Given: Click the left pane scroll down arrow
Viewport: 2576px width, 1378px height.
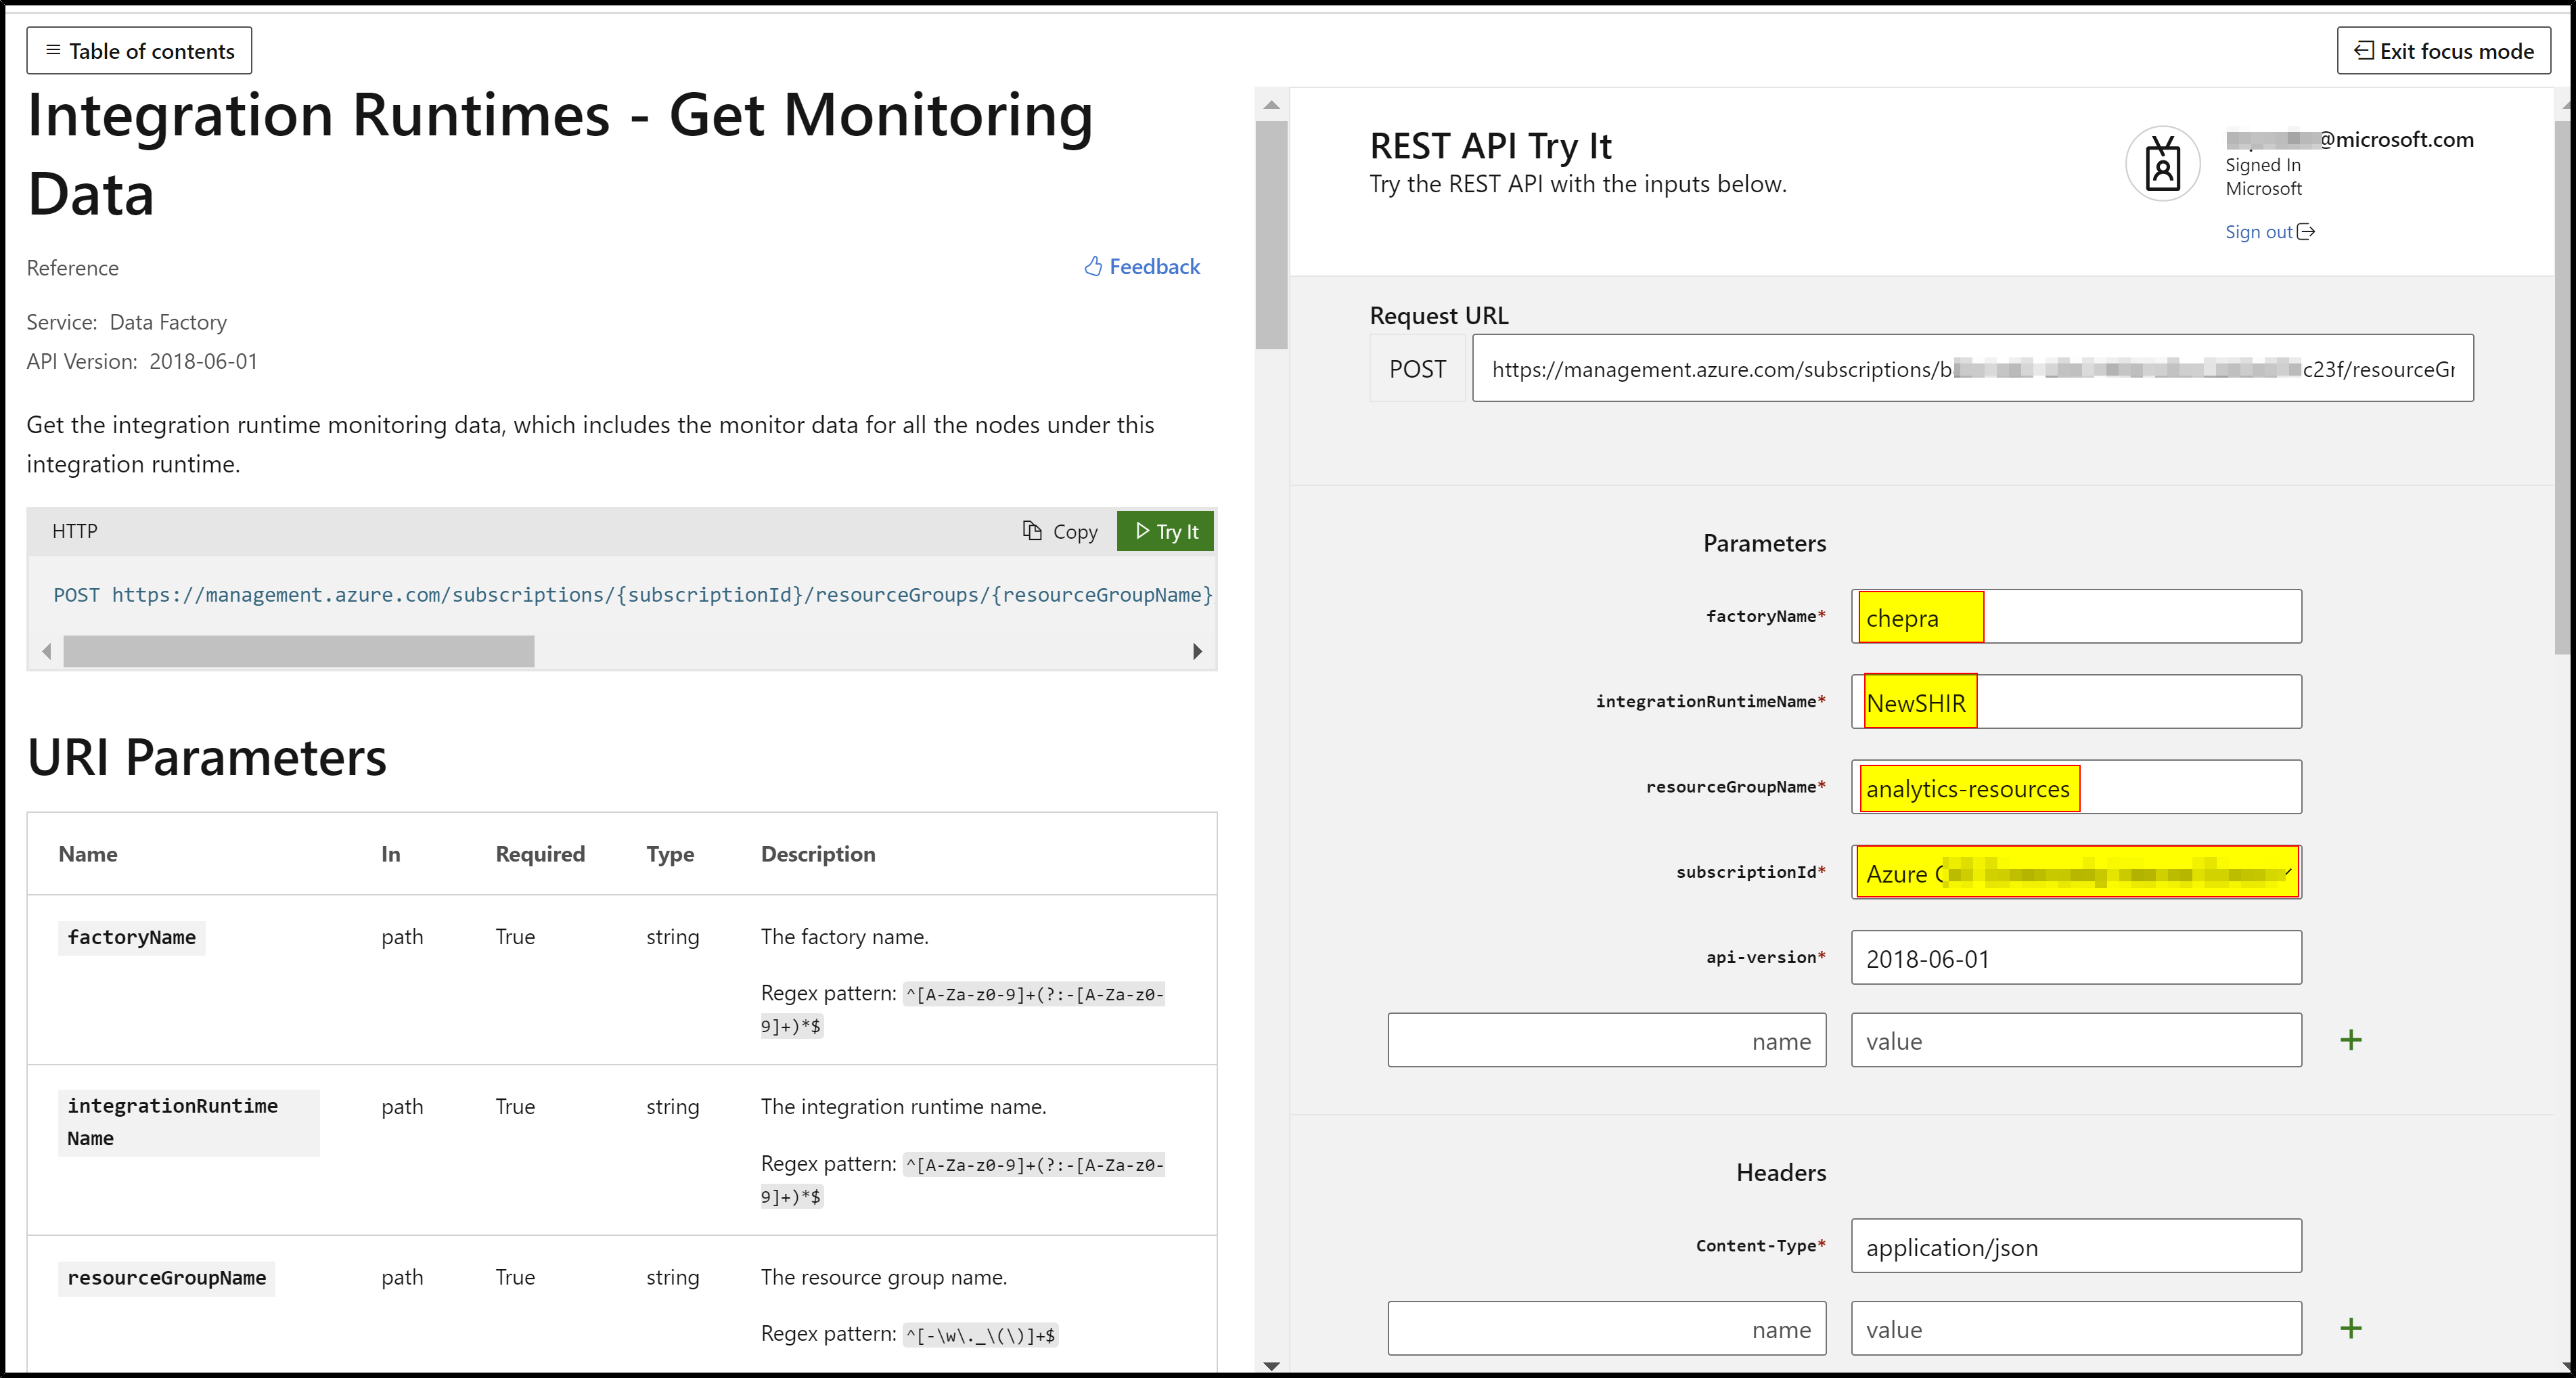Looking at the screenshot, I should click(x=1271, y=1365).
